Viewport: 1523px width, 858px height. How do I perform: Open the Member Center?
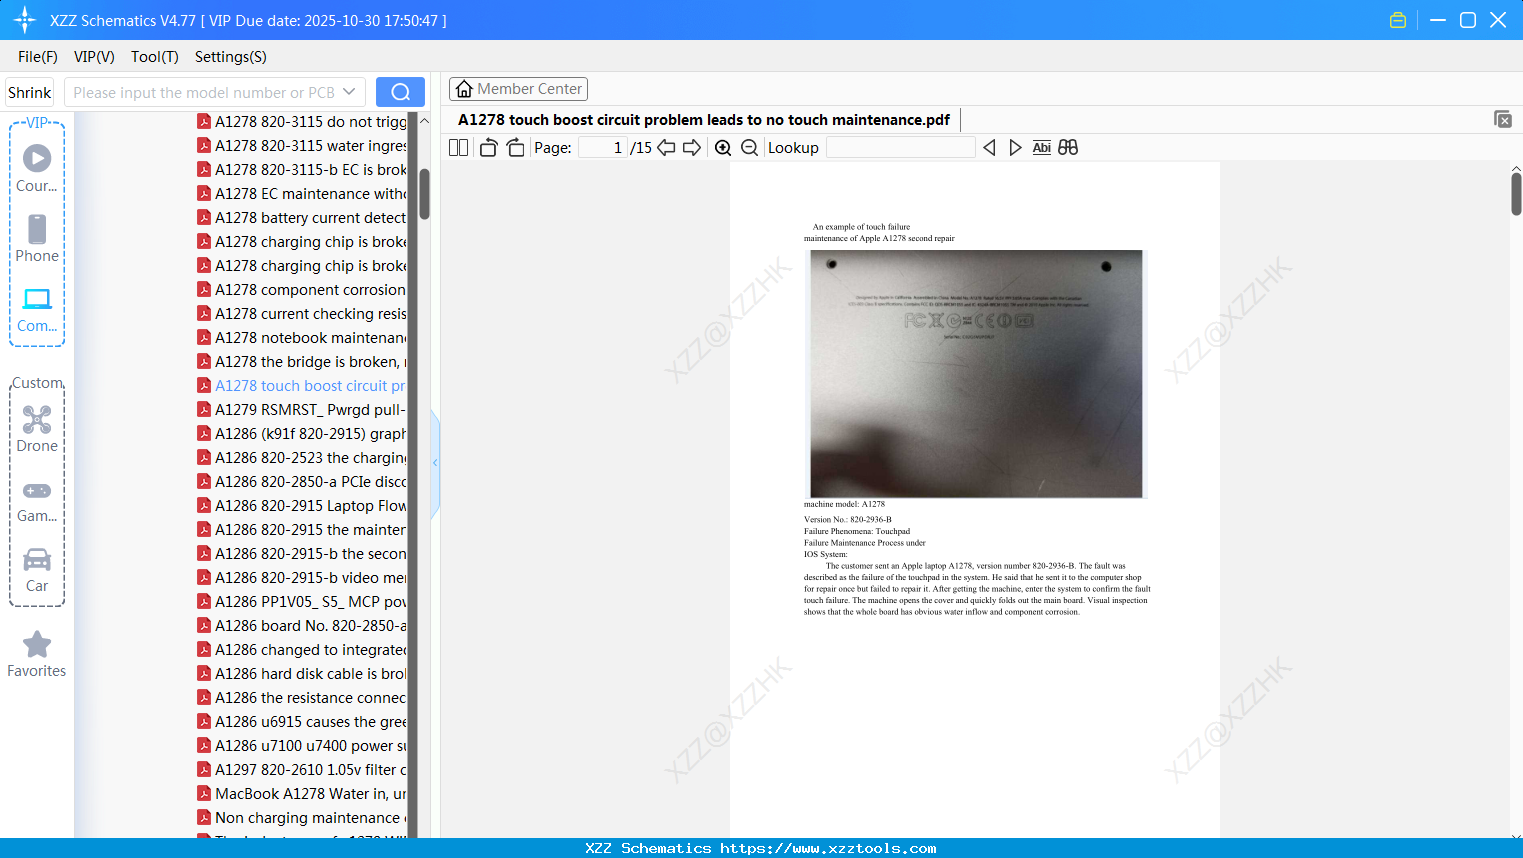pyautogui.click(x=518, y=89)
